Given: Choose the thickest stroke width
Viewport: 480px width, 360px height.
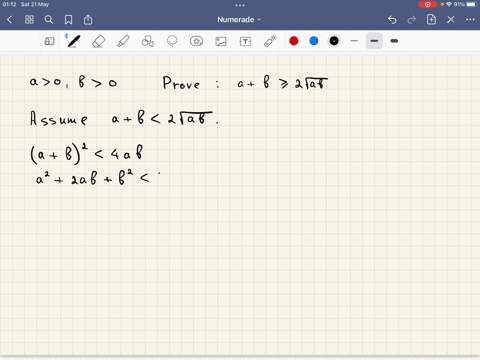Looking at the screenshot, I should click(x=394, y=41).
